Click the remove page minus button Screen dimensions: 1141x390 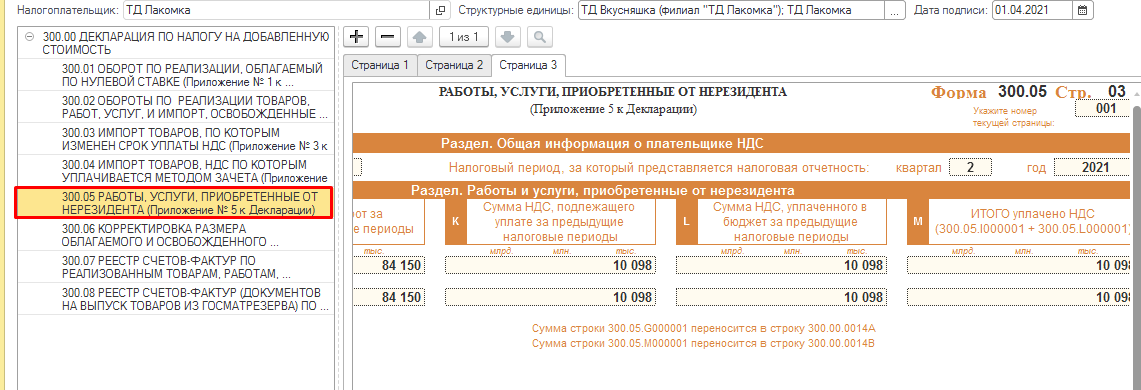coord(389,36)
